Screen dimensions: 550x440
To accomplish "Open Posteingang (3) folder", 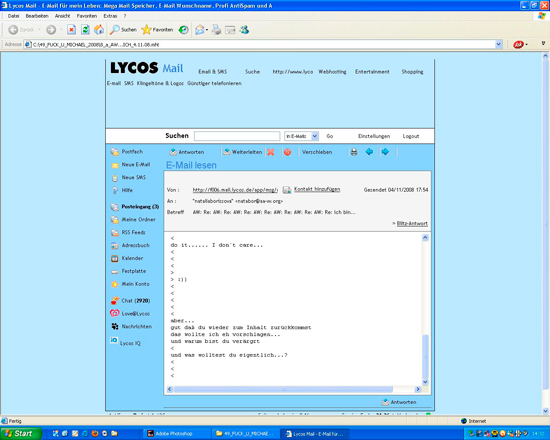I will [135, 207].
